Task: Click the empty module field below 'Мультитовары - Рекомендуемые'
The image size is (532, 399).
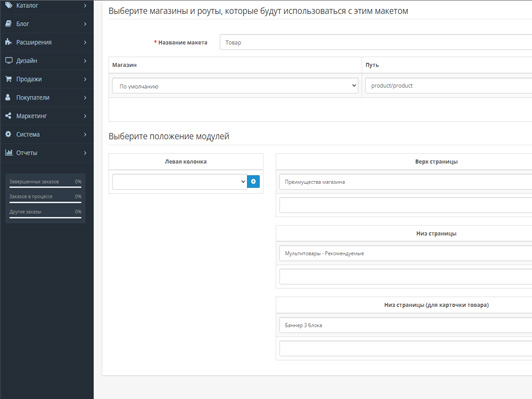Action: (x=405, y=277)
